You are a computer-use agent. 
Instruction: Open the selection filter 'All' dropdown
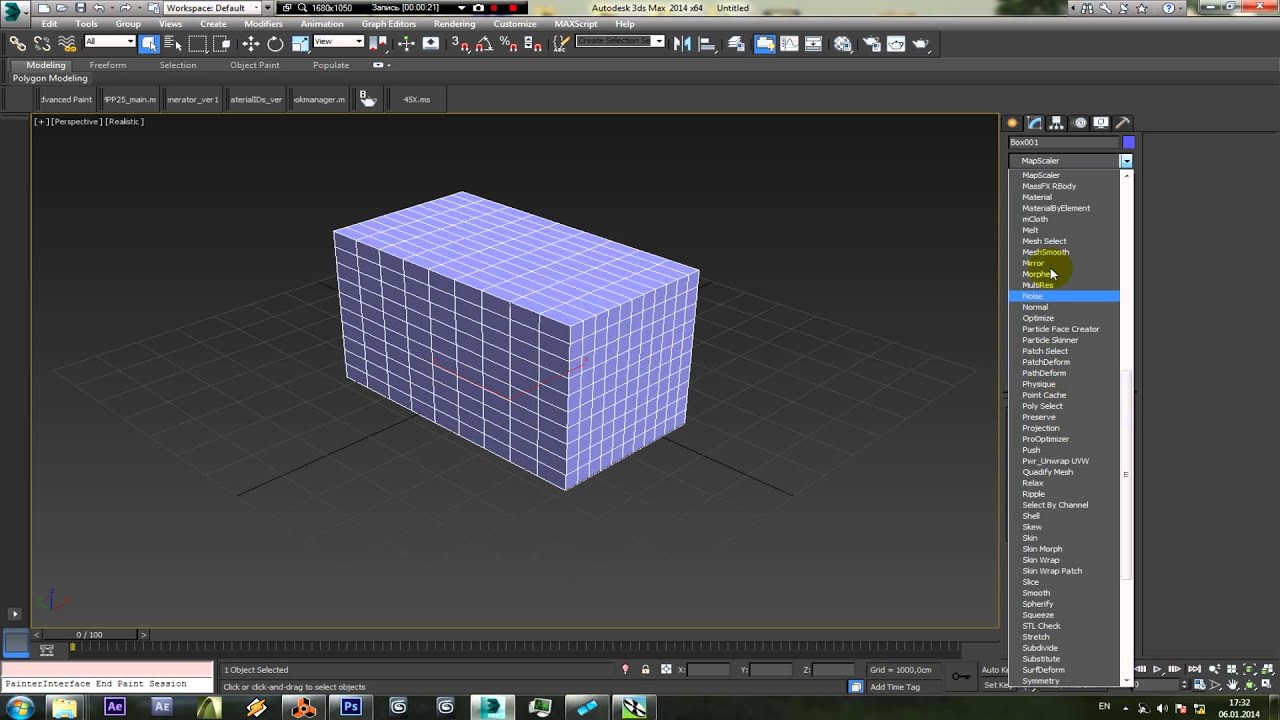click(x=110, y=42)
